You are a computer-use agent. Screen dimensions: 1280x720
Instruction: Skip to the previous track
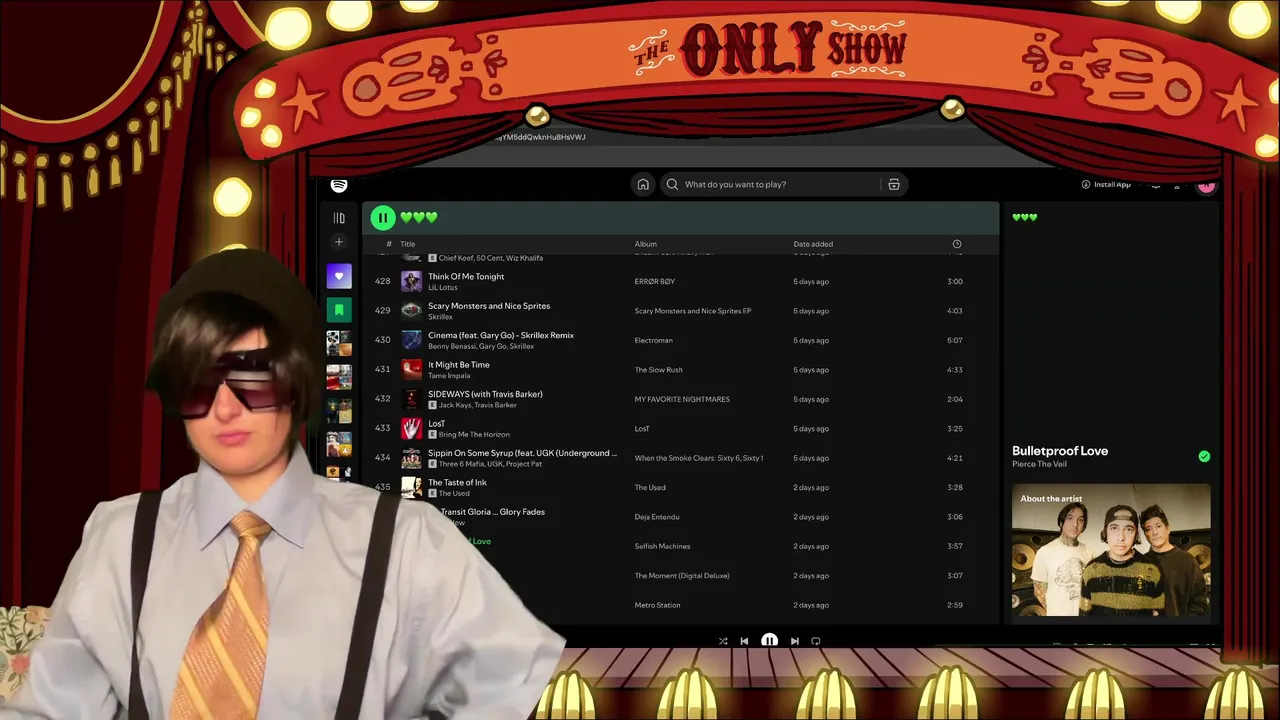[744, 641]
